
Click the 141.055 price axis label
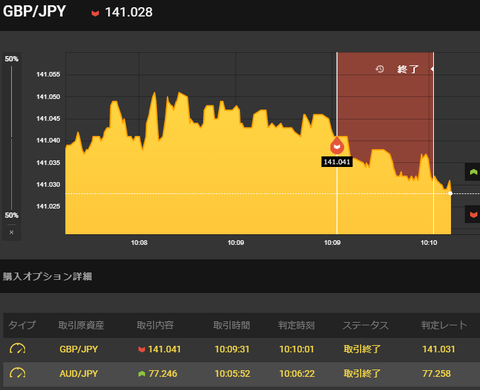[x=48, y=74]
